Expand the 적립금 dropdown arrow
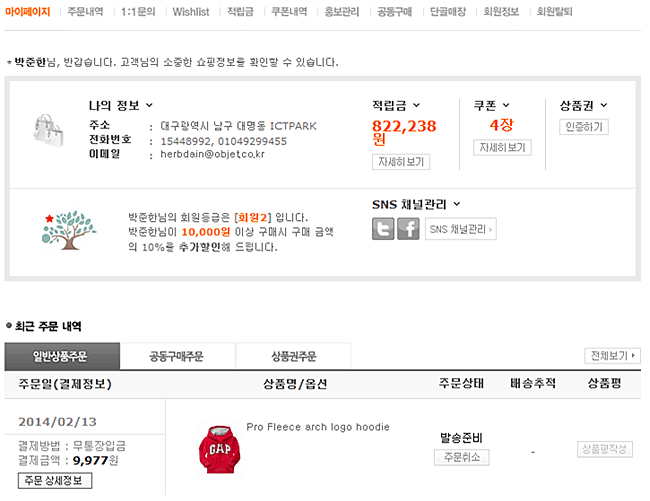 [x=416, y=105]
